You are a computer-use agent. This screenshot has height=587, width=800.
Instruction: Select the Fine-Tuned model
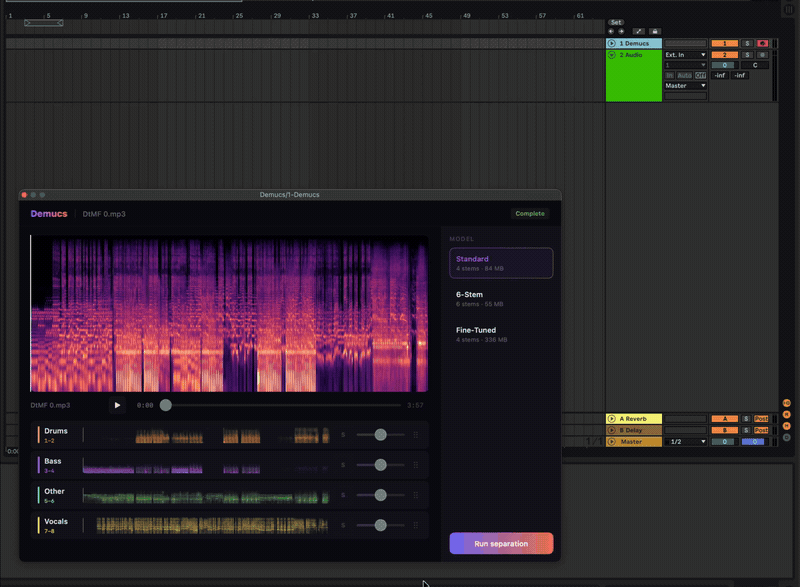coord(501,335)
